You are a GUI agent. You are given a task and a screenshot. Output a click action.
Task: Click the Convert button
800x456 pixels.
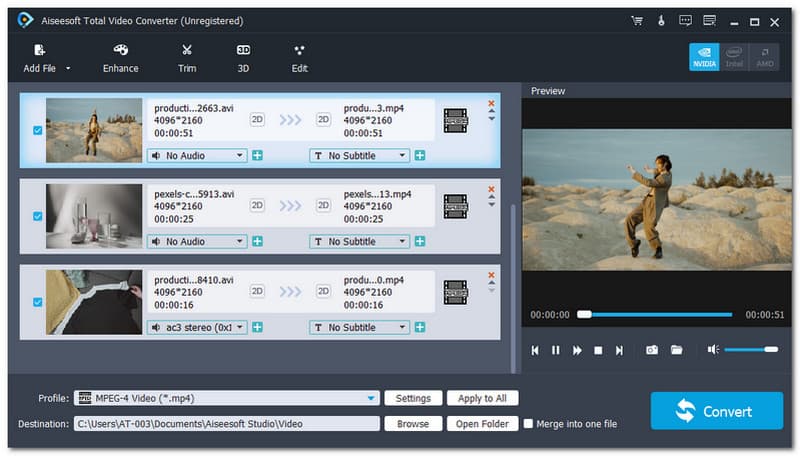pos(716,410)
